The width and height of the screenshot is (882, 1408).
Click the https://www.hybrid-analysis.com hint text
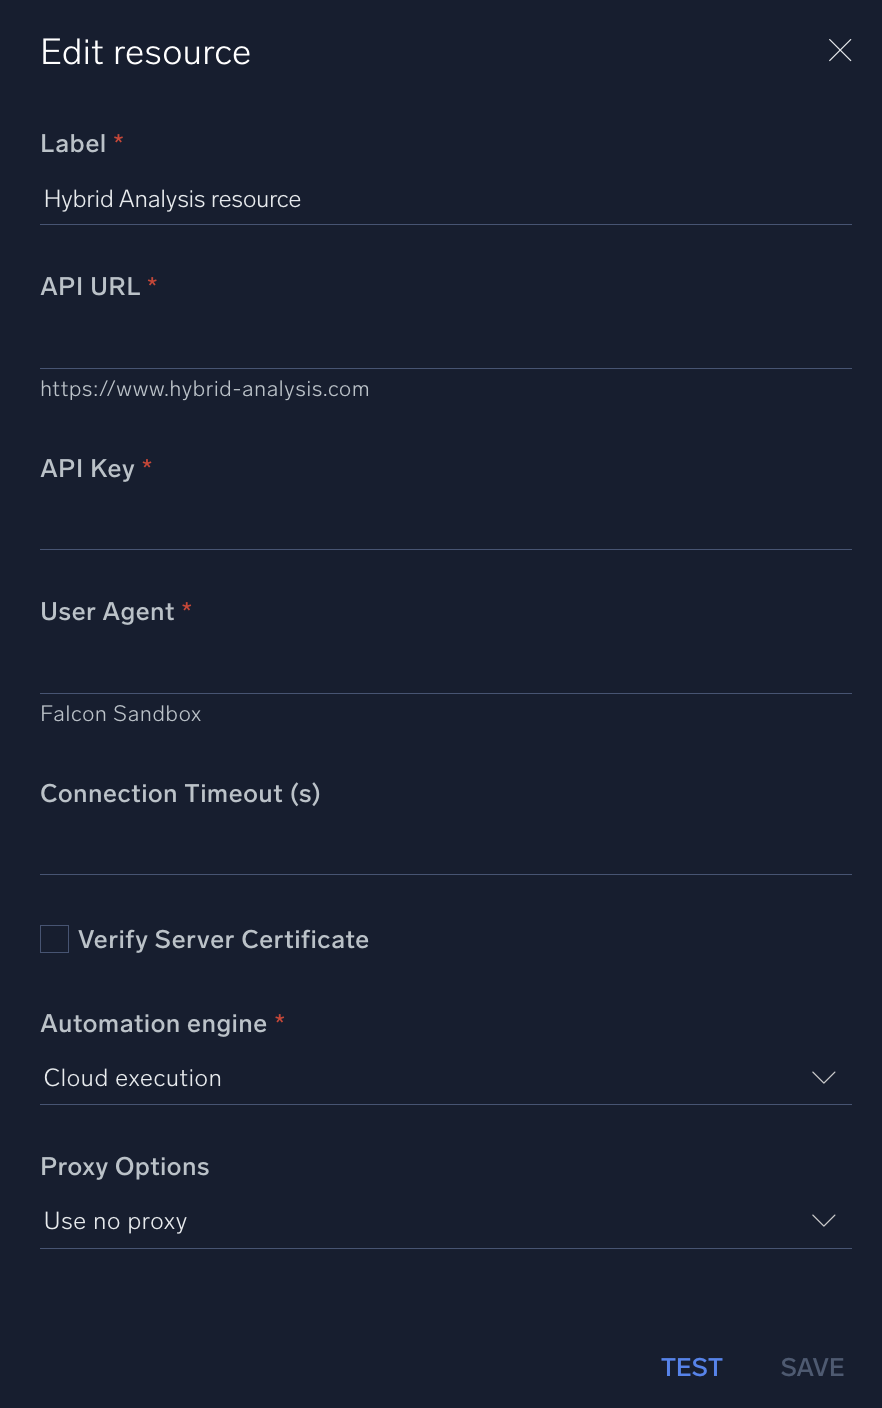pos(204,389)
